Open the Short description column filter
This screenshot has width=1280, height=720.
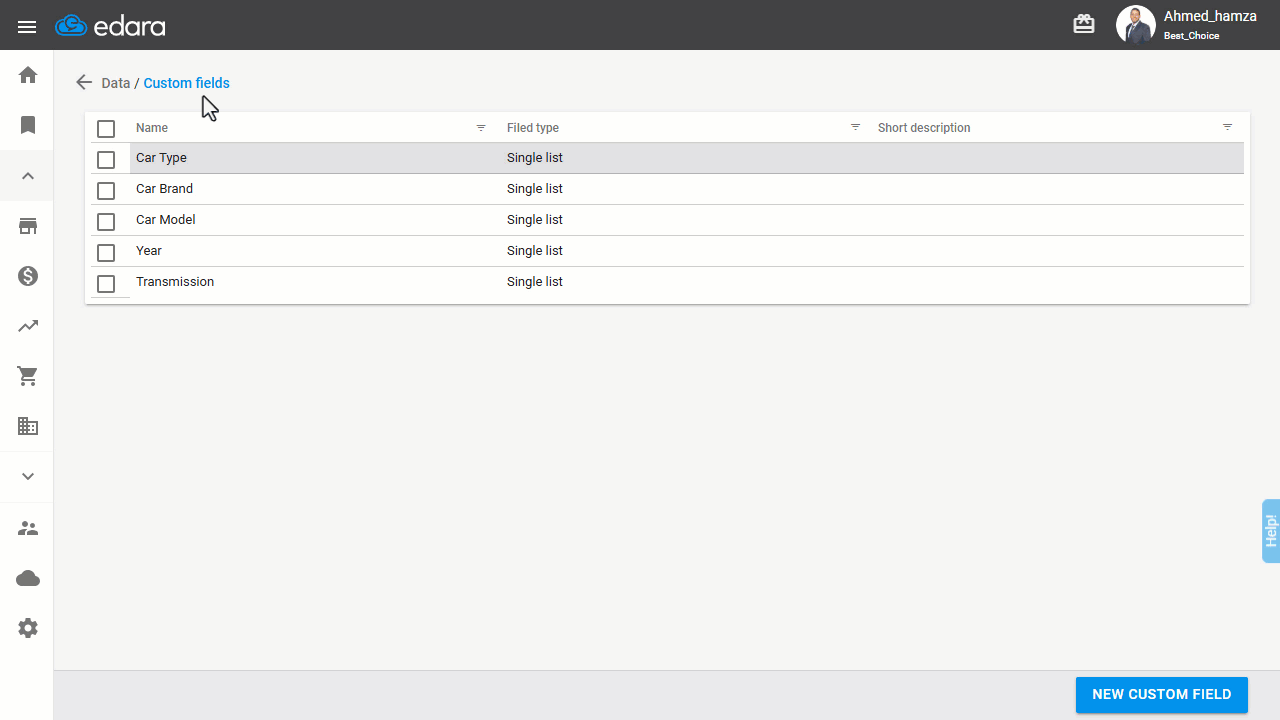pyautogui.click(x=1227, y=127)
